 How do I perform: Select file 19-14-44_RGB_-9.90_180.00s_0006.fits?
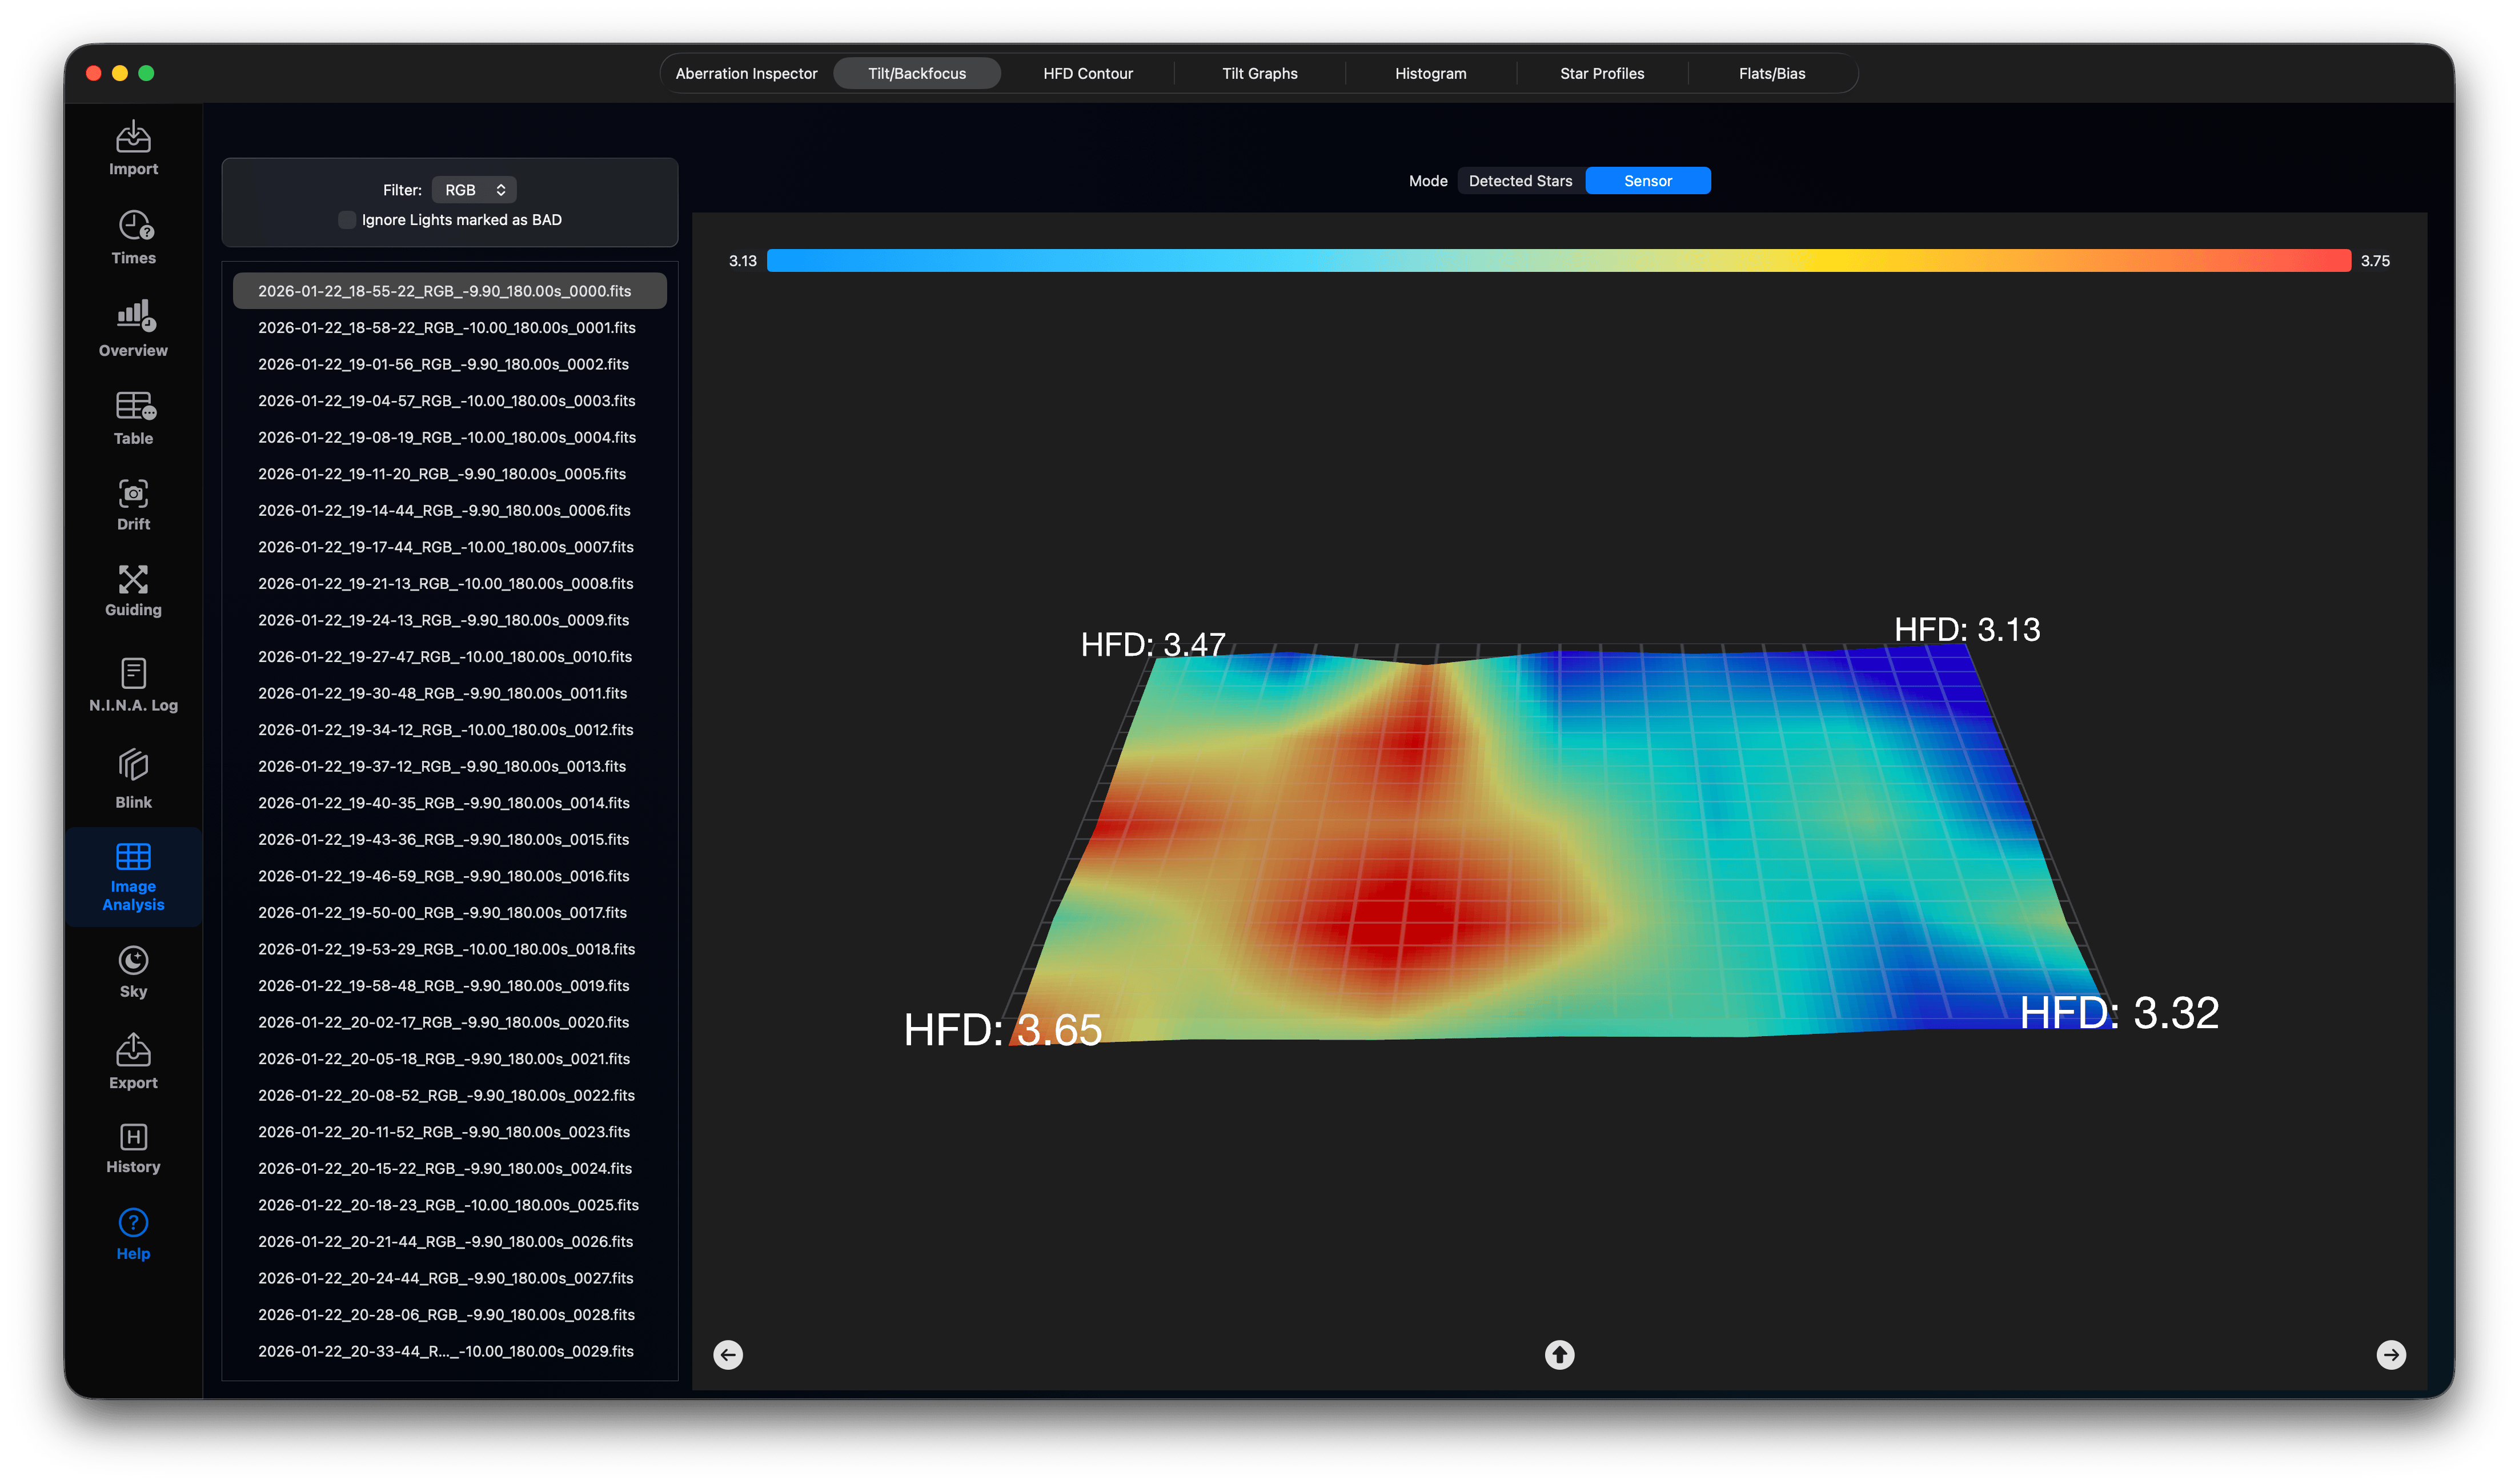[x=449, y=511]
